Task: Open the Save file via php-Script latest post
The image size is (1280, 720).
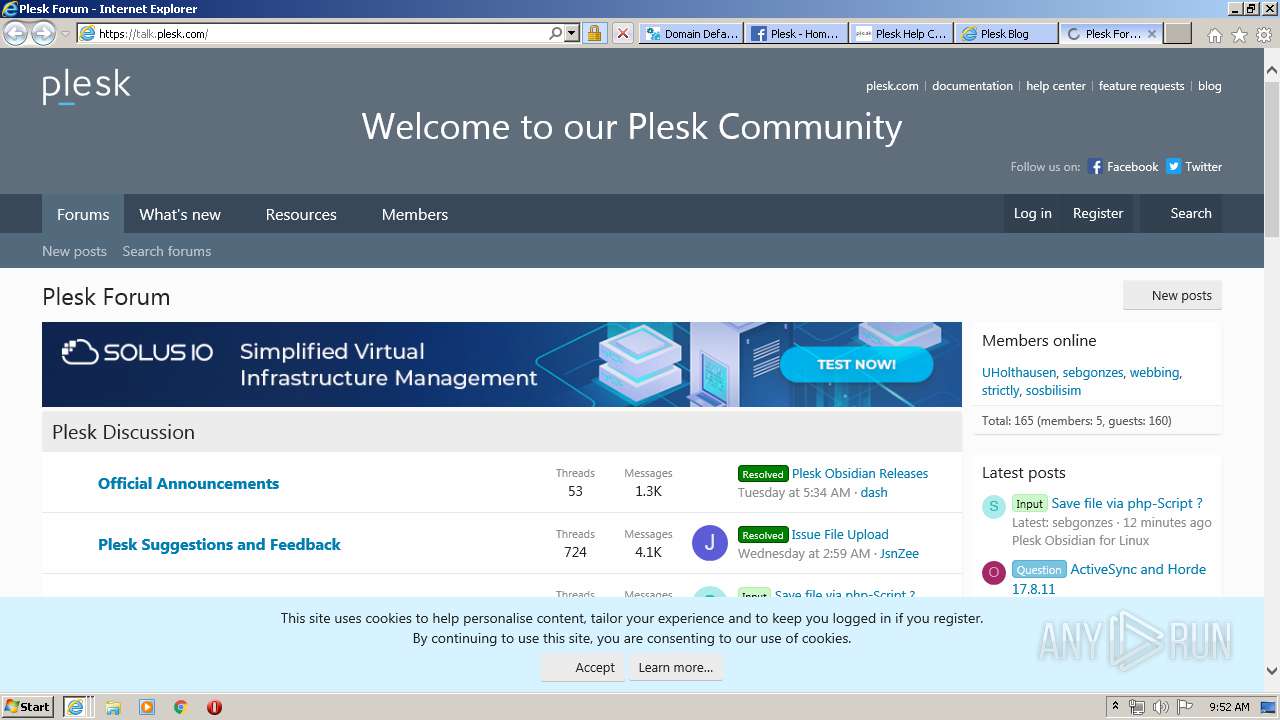Action: (1127, 503)
